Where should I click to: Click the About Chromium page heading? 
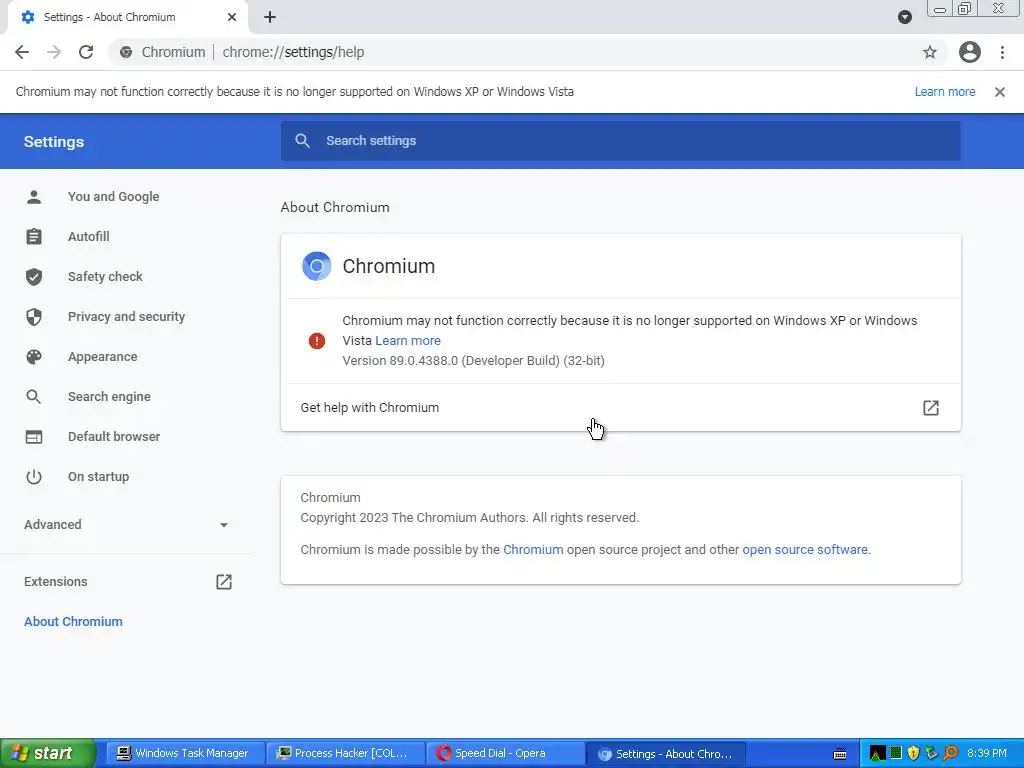[x=335, y=207]
